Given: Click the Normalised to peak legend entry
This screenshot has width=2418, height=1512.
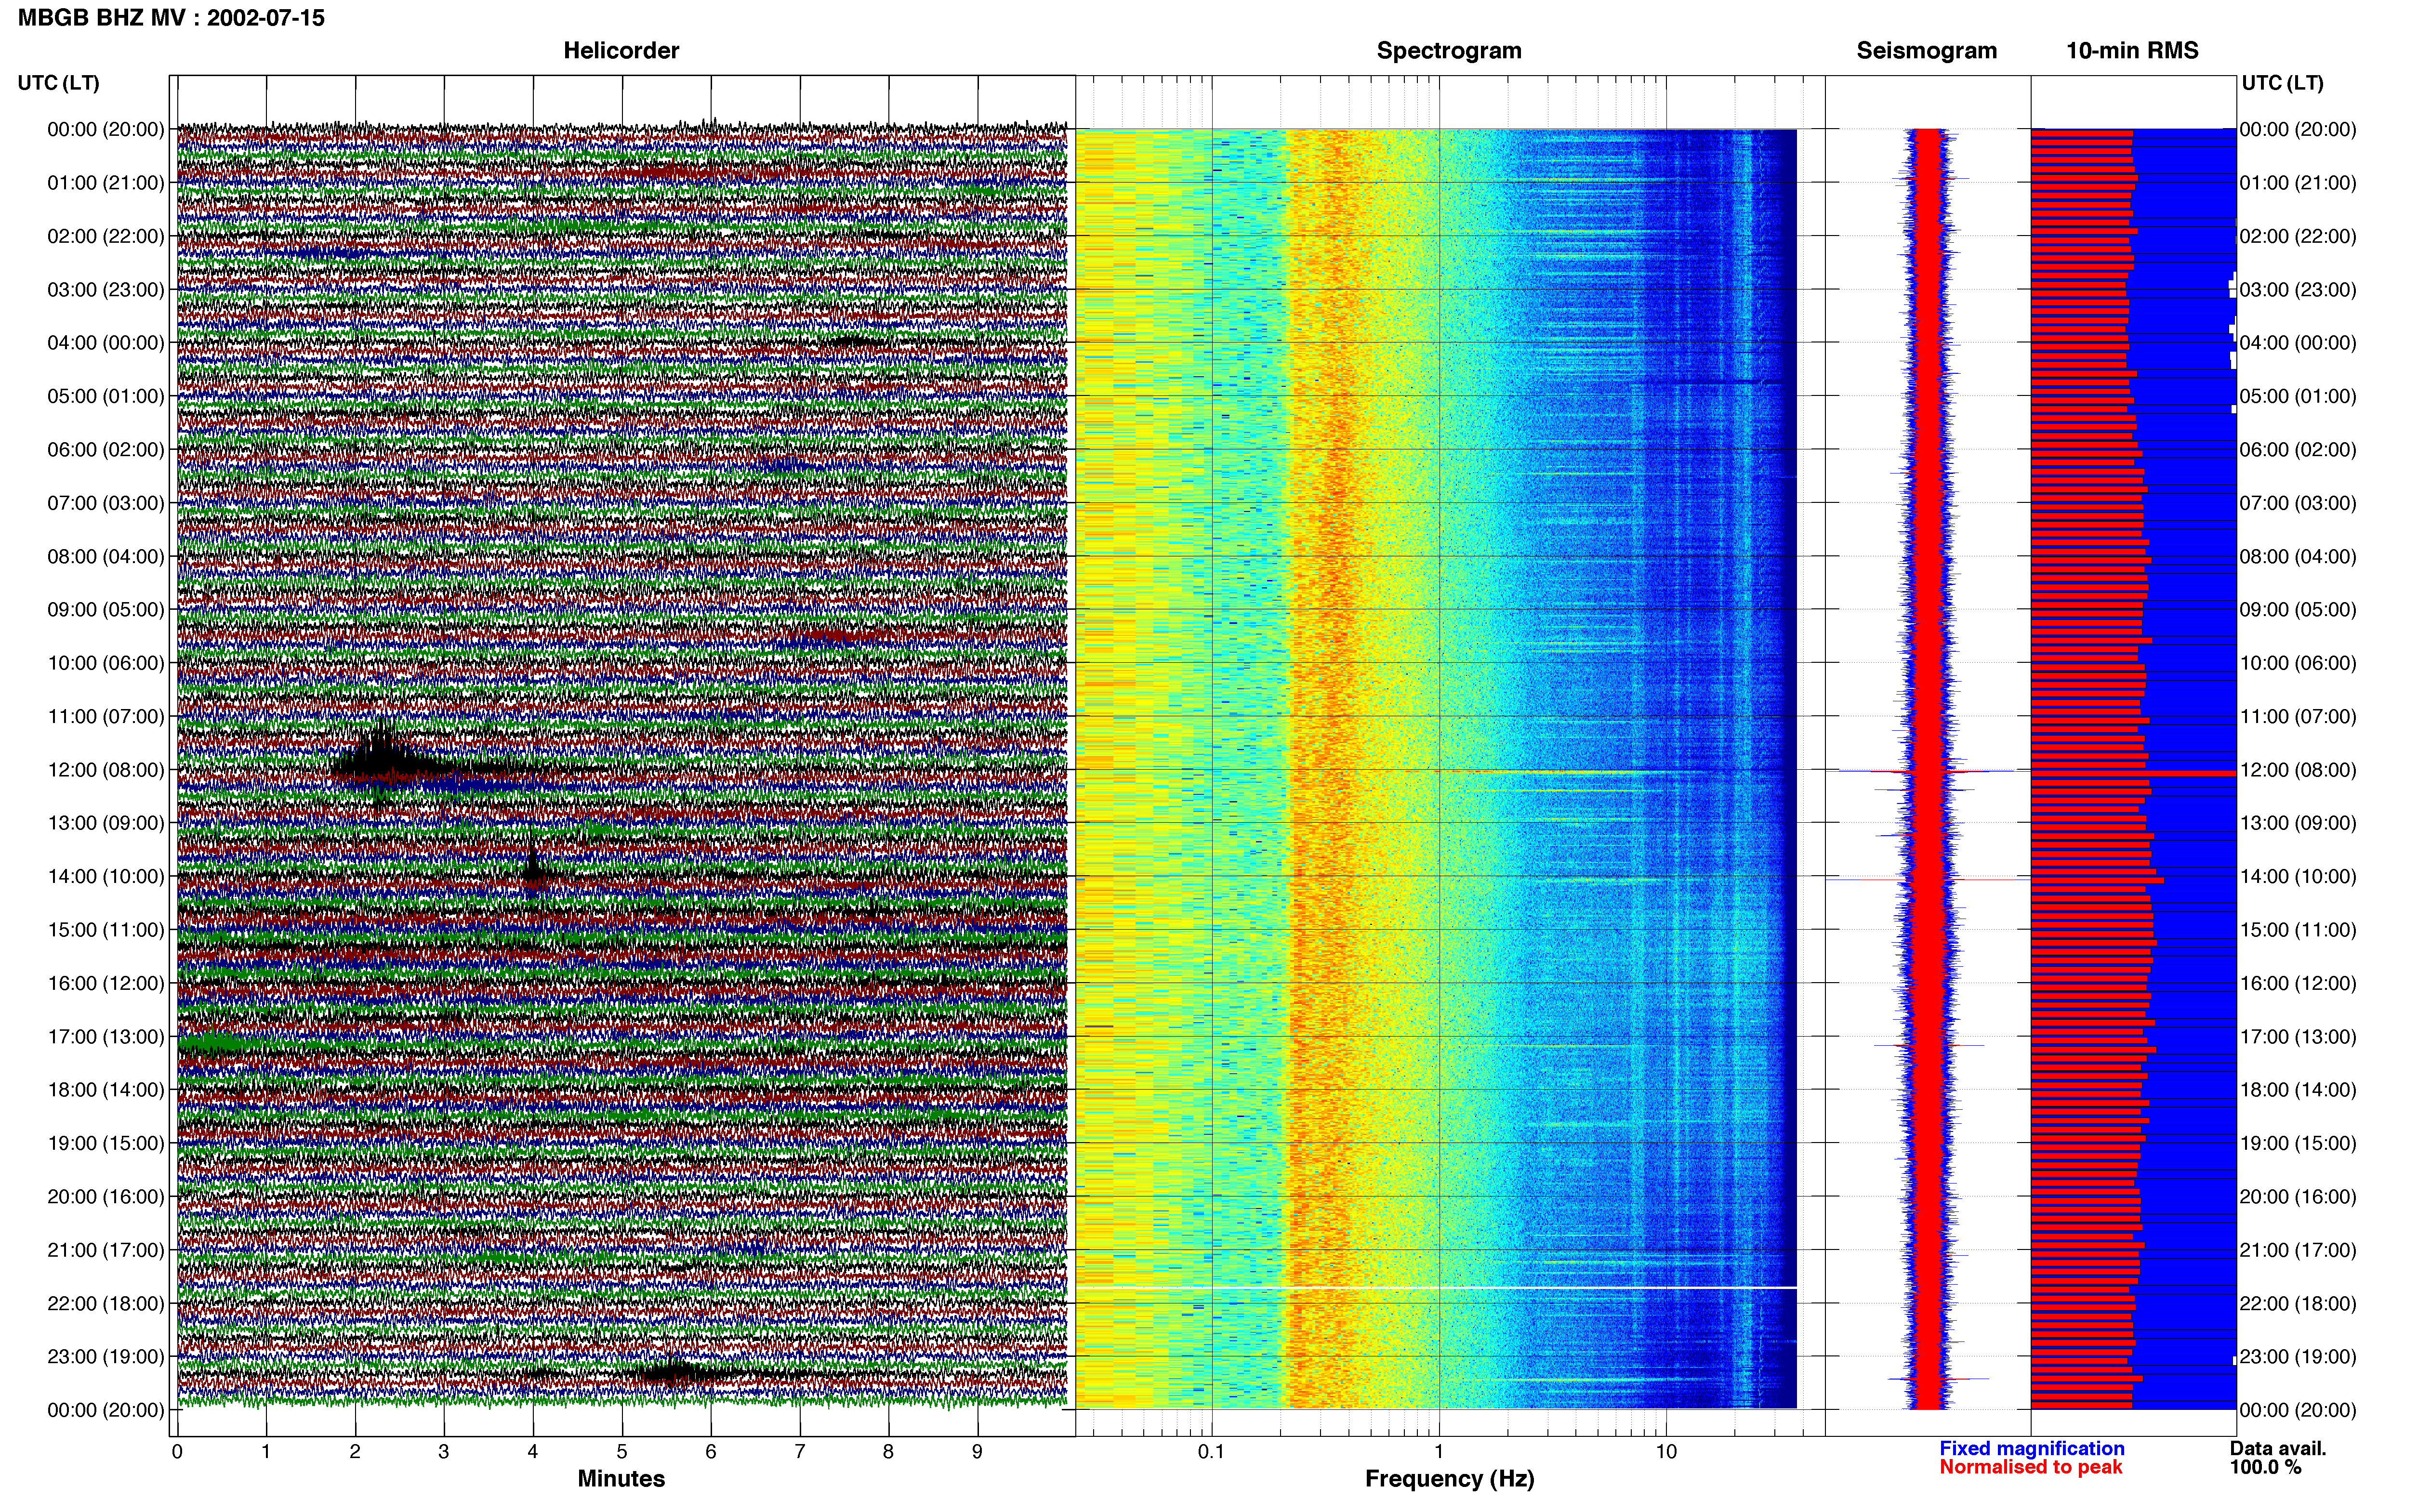Looking at the screenshot, I should 2030,1467.
